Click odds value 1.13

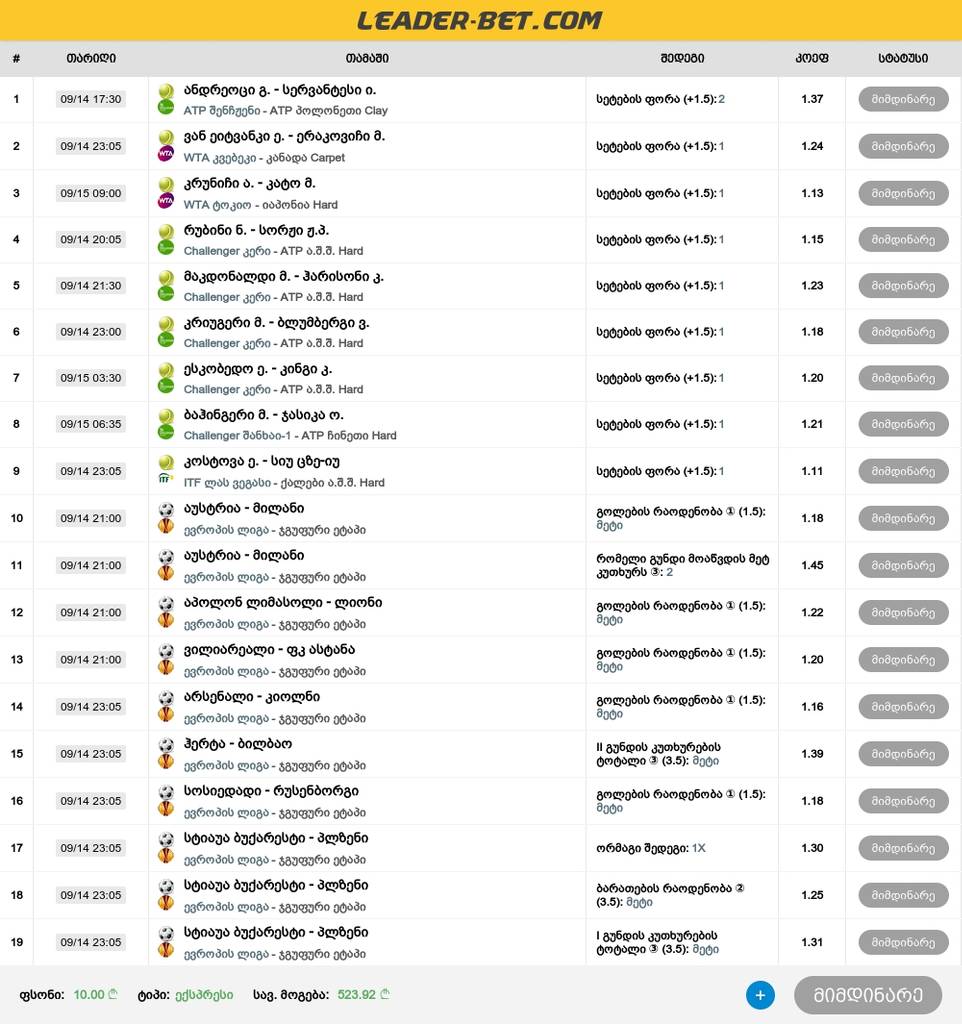pyautogui.click(x=812, y=193)
